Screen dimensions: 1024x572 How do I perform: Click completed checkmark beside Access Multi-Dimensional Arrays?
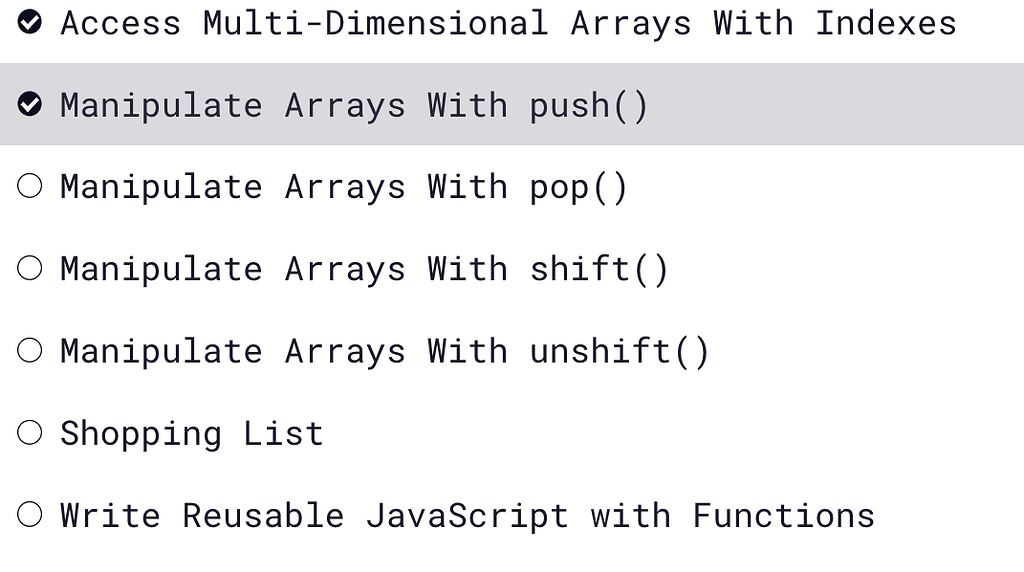29,22
